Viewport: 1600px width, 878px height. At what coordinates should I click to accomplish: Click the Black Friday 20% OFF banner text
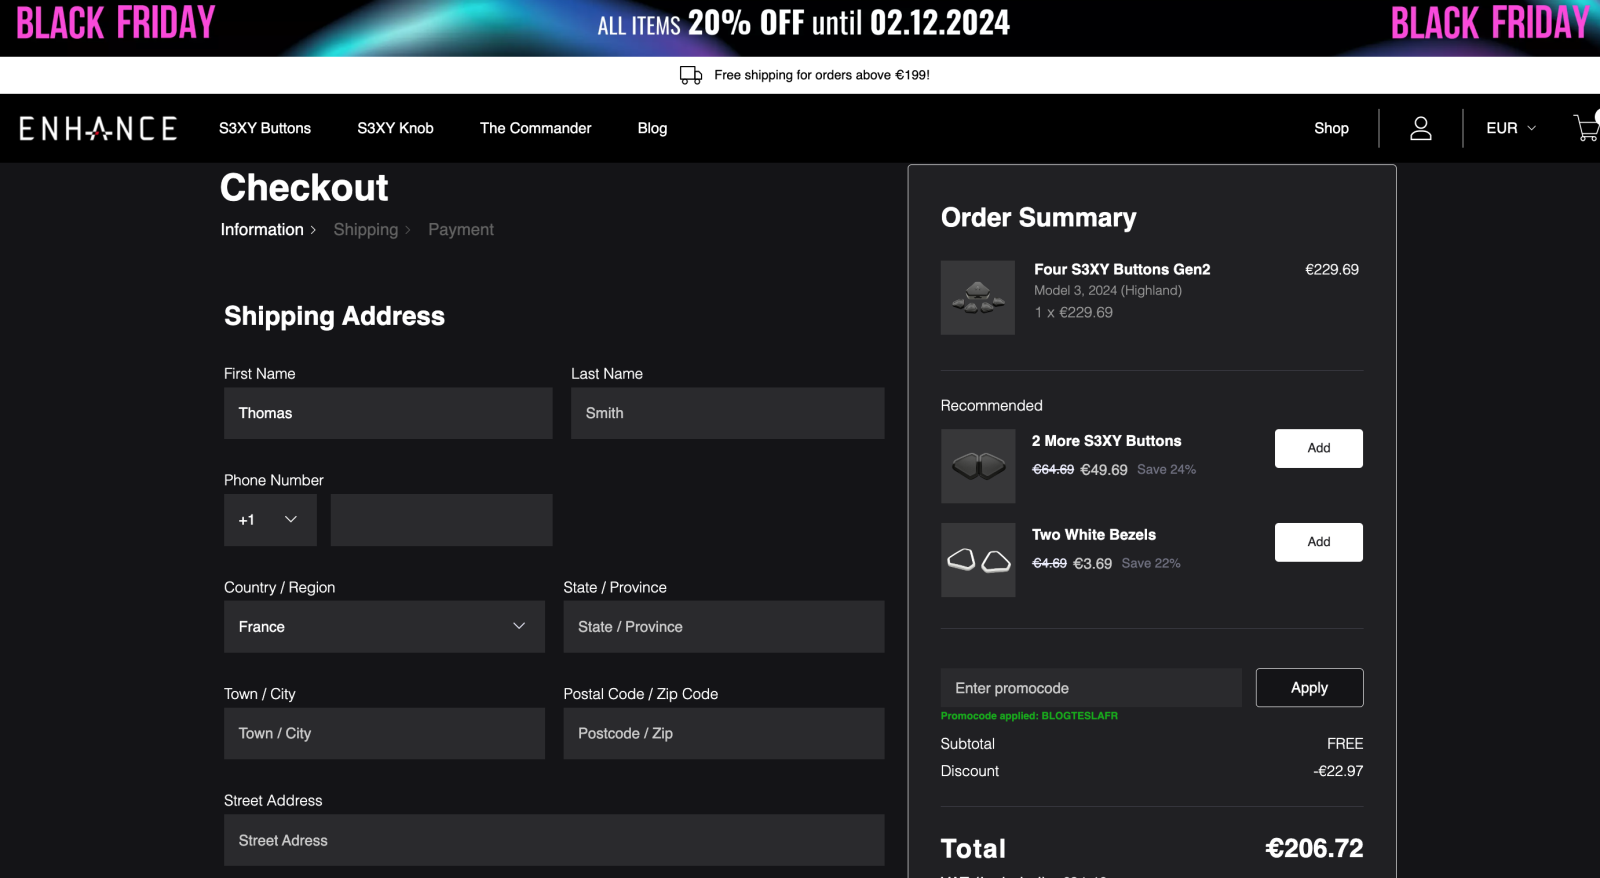coord(803,23)
